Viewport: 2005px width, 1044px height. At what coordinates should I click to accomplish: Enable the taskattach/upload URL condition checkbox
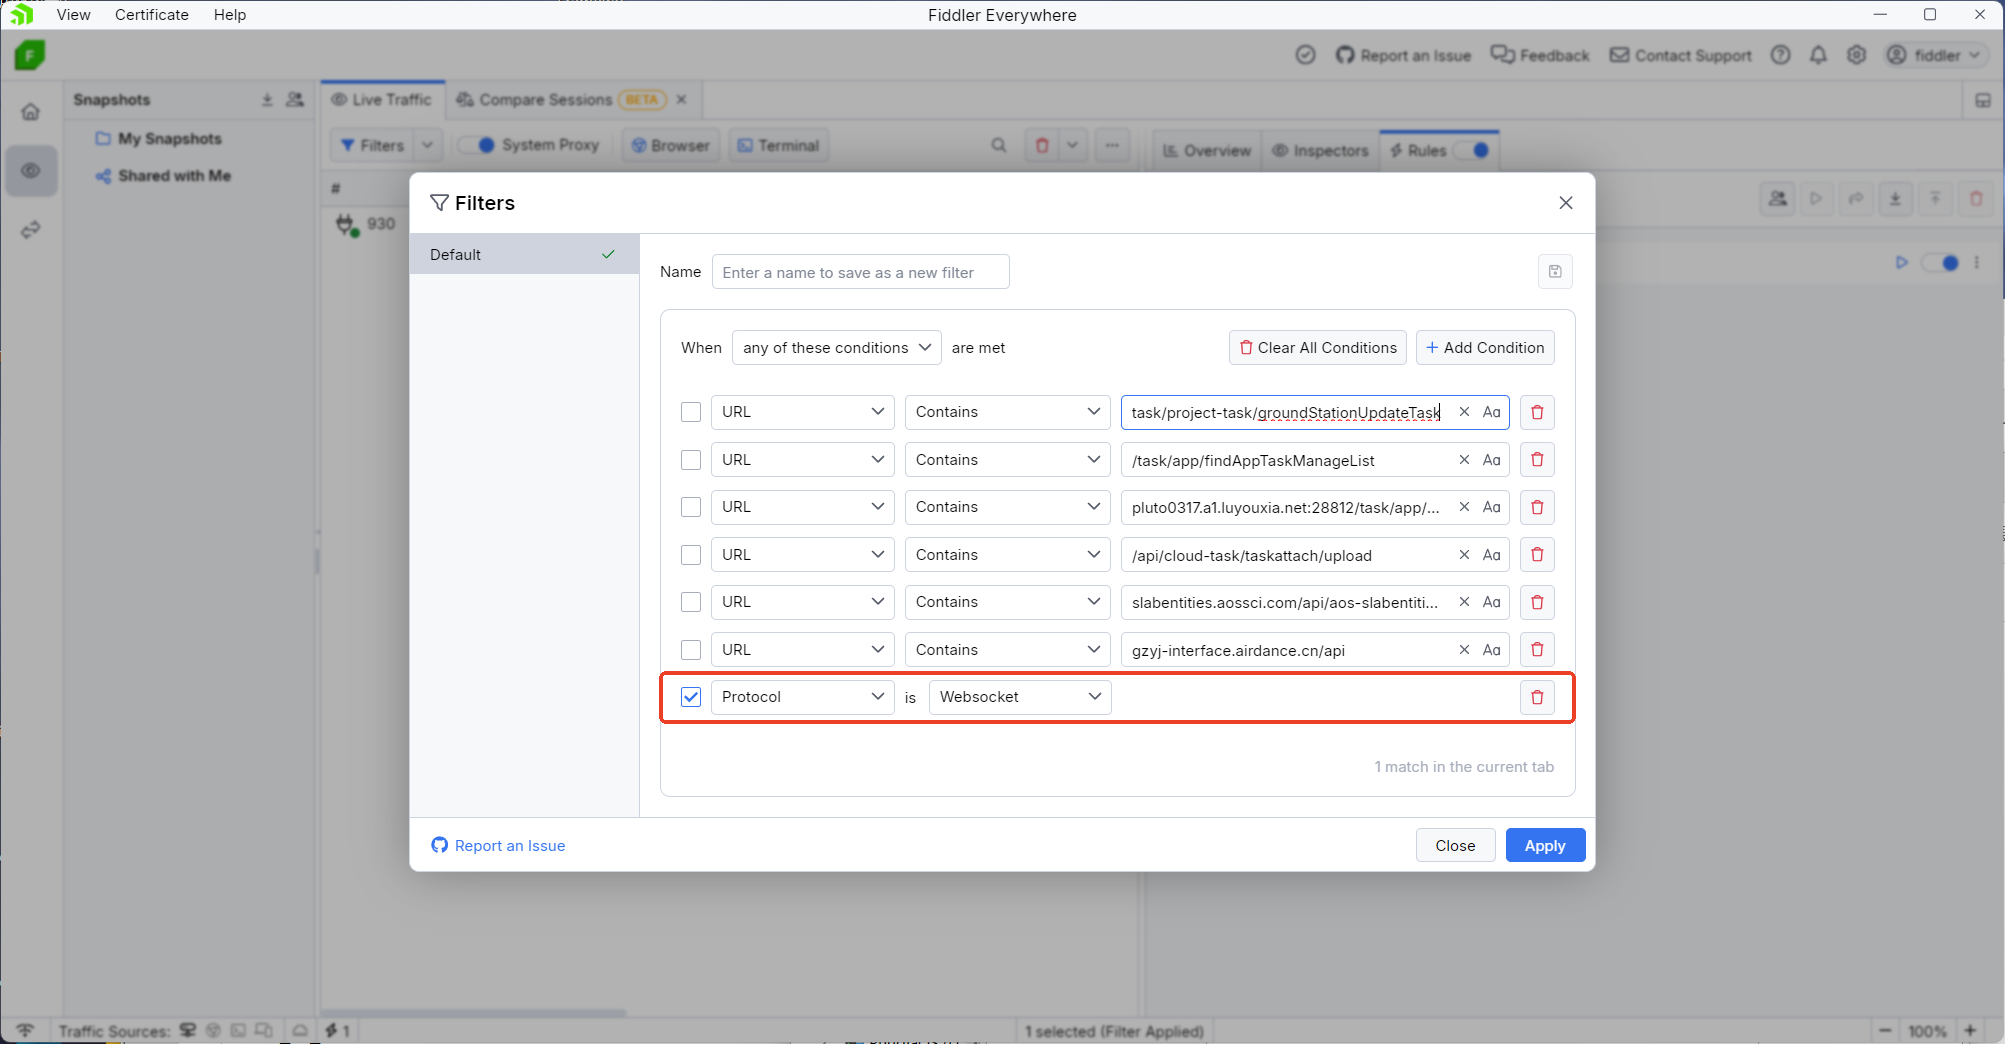691,555
